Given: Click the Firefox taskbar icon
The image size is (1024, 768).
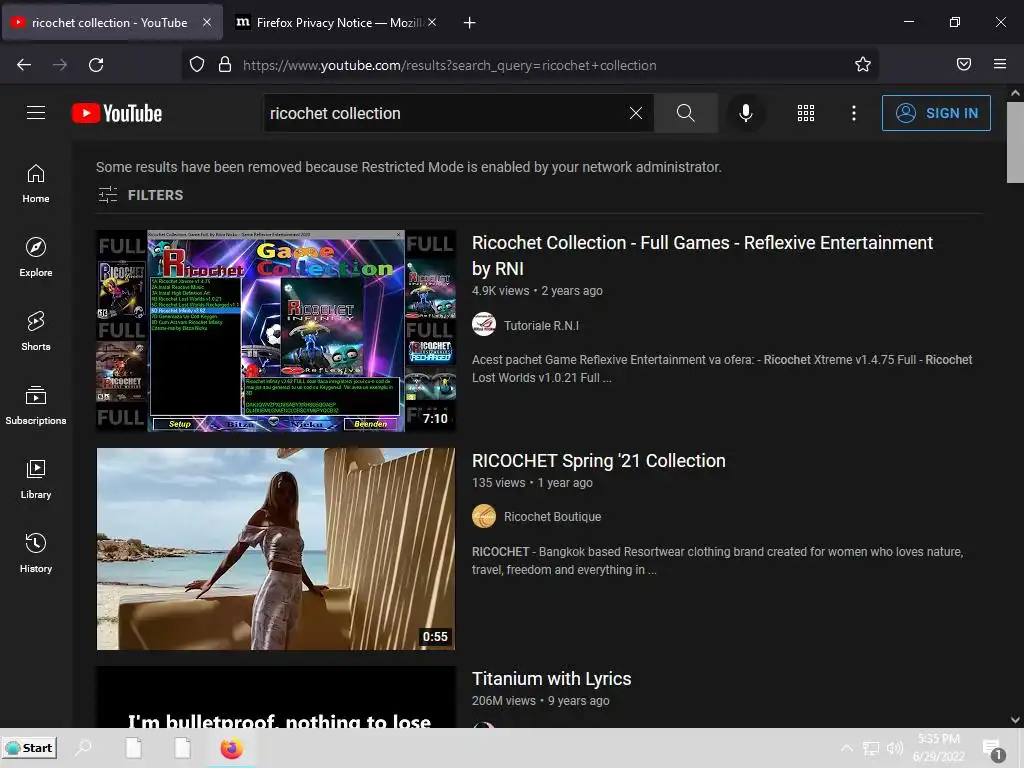Looking at the screenshot, I should click(x=231, y=748).
